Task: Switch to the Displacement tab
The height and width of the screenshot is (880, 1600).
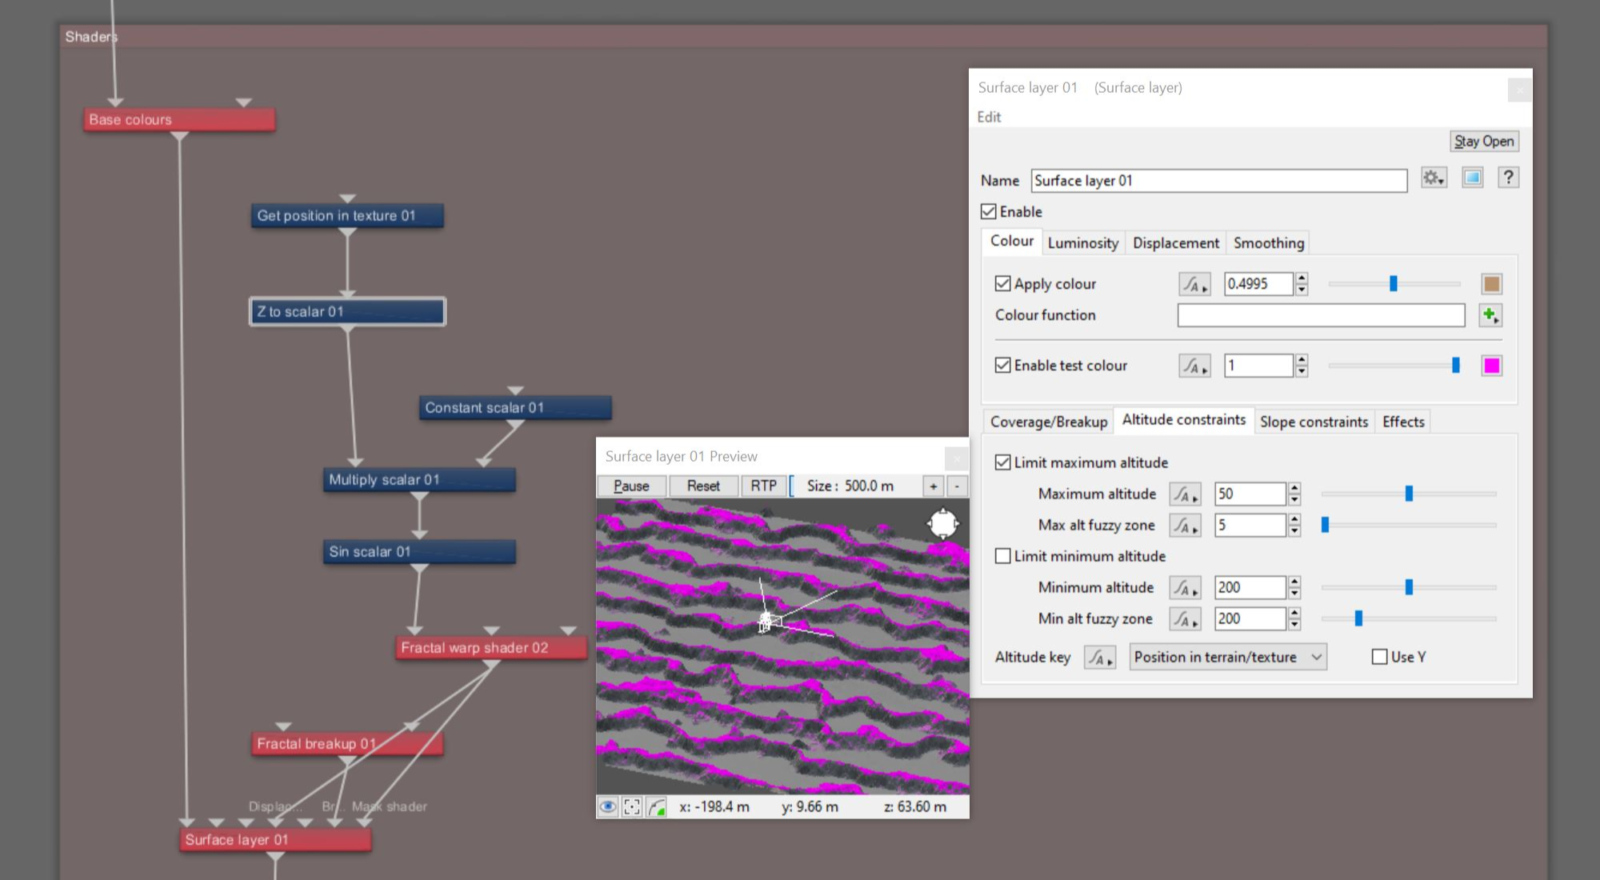Action: tap(1176, 243)
